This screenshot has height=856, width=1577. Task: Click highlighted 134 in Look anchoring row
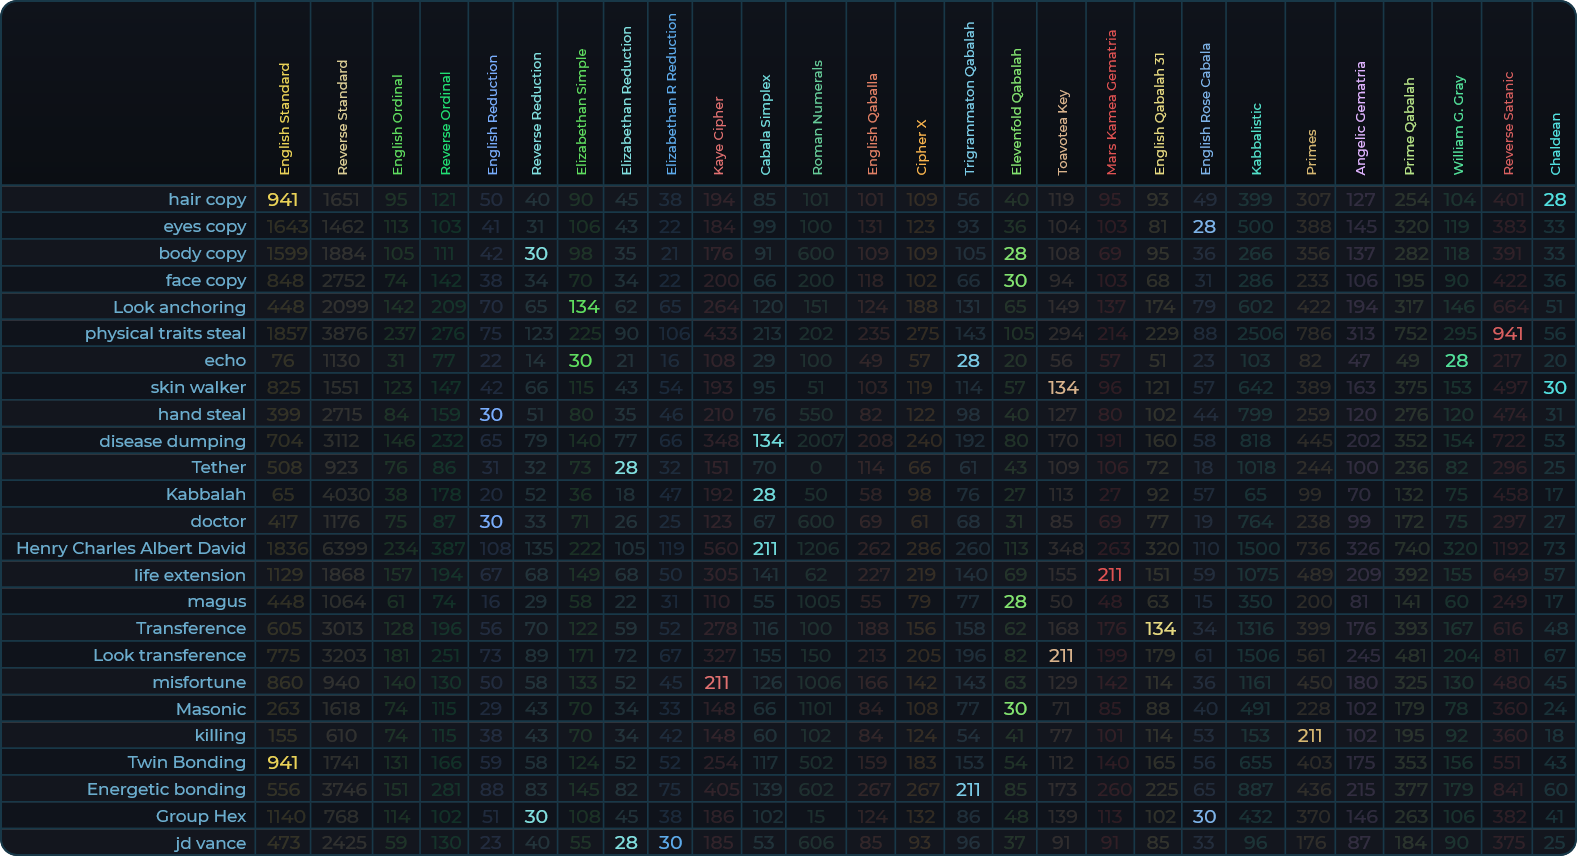[583, 307]
